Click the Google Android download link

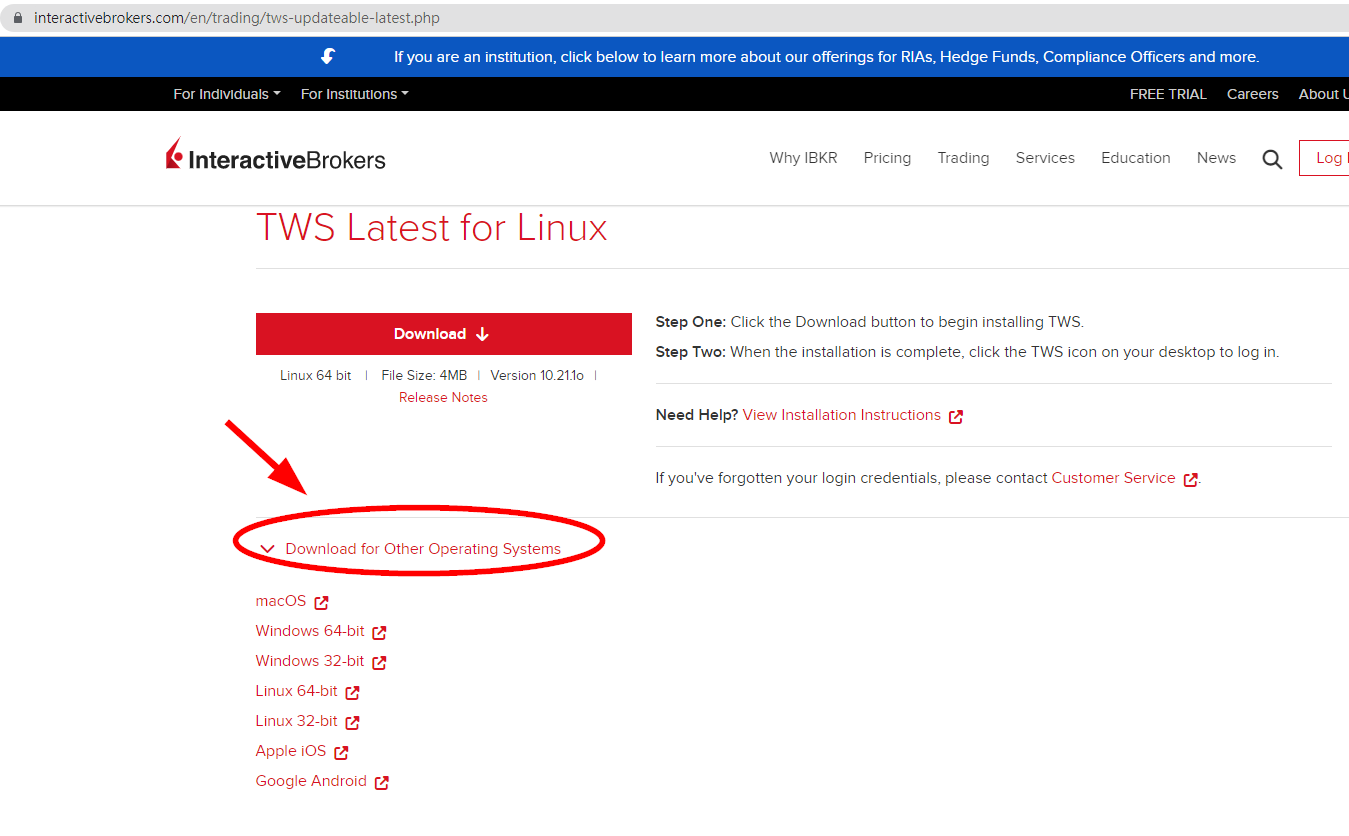pos(311,781)
